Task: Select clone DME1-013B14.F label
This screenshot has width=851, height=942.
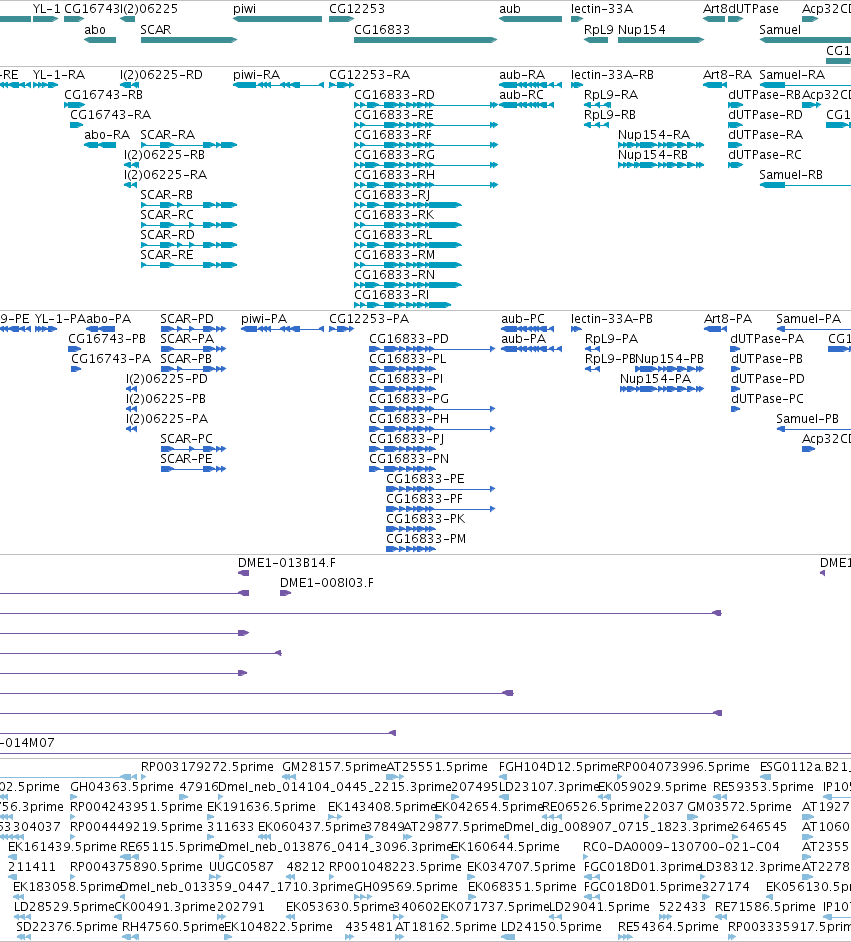Action: pyautogui.click(x=286, y=563)
